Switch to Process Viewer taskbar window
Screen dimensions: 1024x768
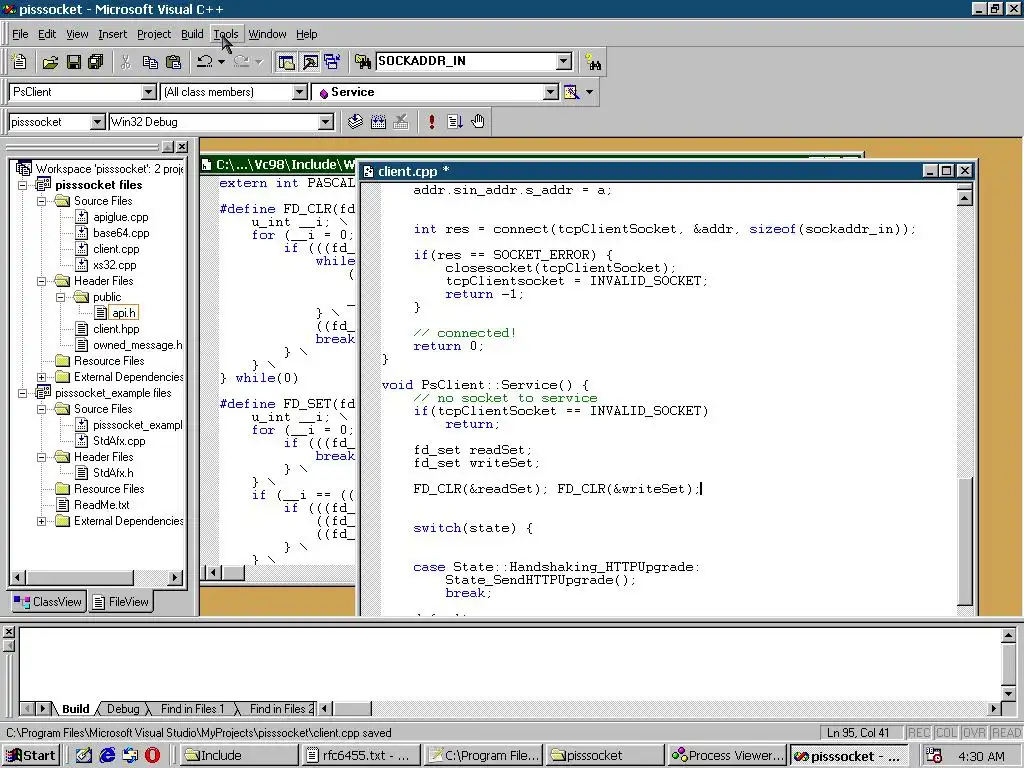[728, 756]
